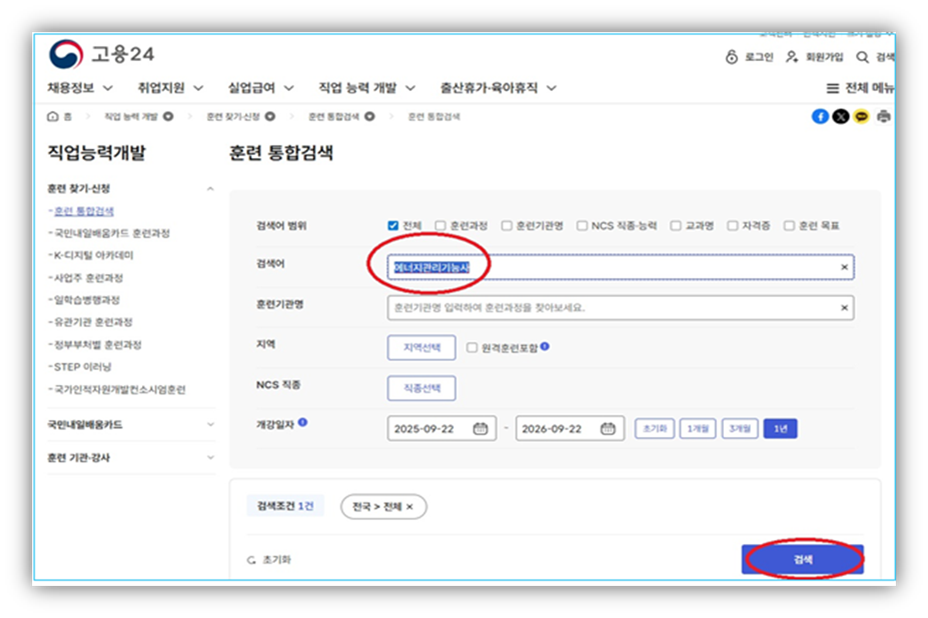
Task: Clear the 검색어 field with X icon
Action: point(844,268)
